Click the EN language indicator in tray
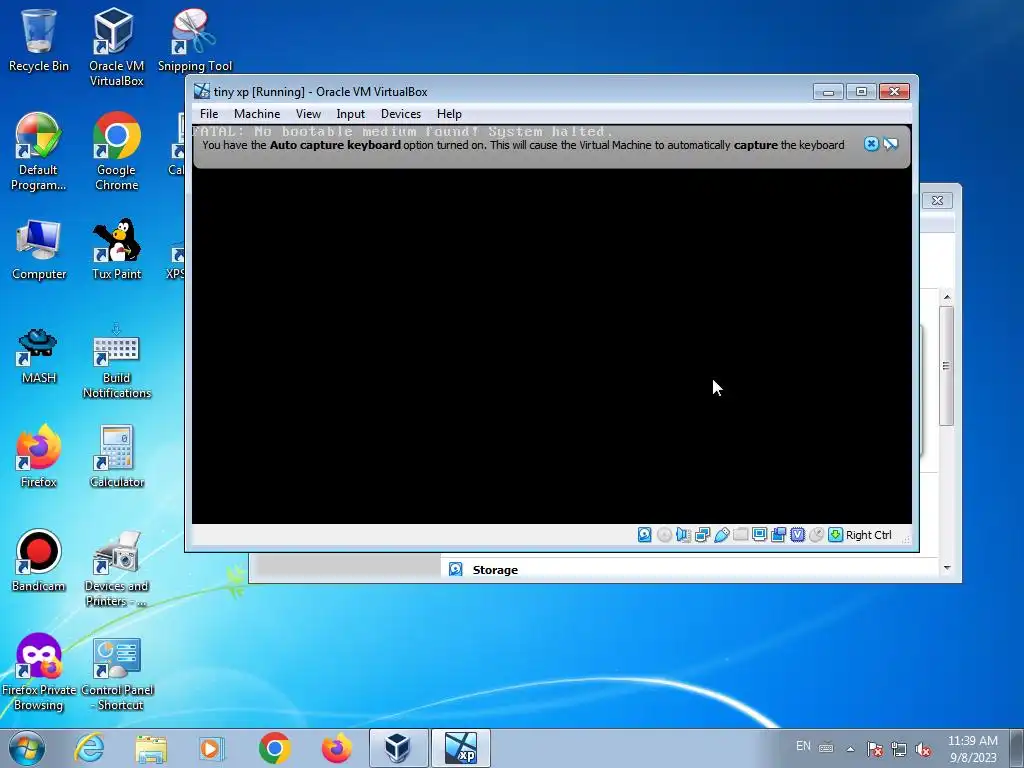Image resolution: width=1024 pixels, height=768 pixels. 803,746
